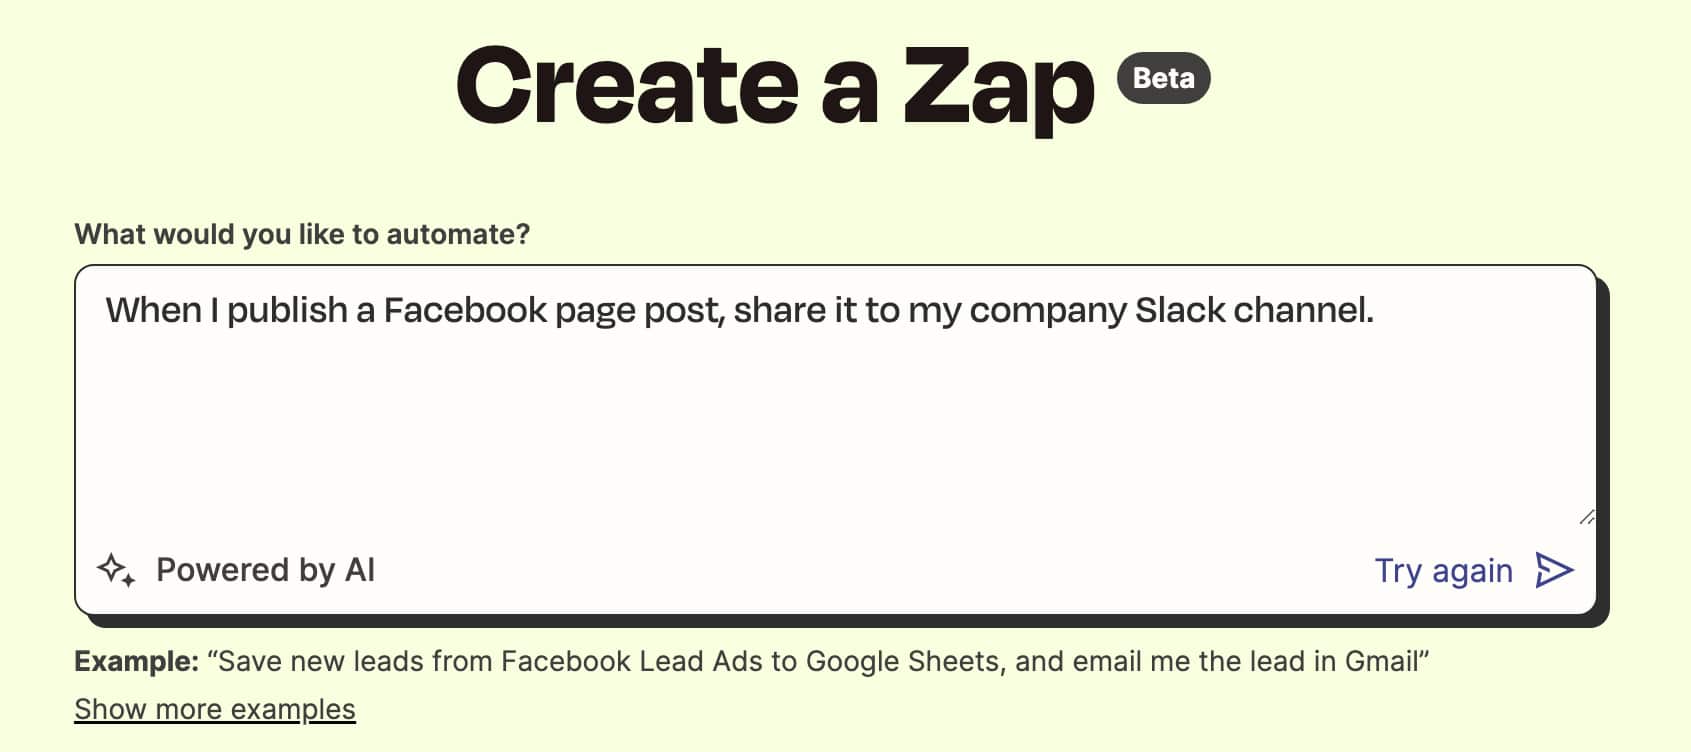Click the Create a Zap heading
The height and width of the screenshot is (752, 1691).
[775, 87]
